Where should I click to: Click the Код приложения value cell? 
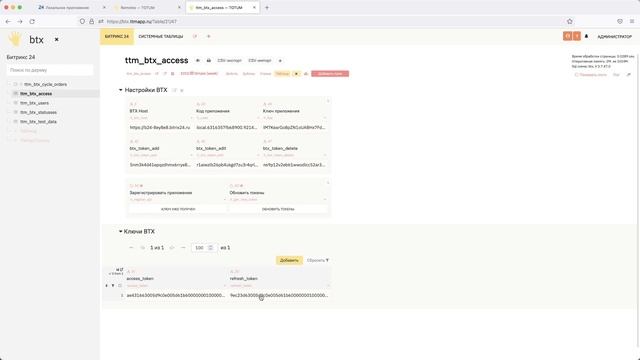227,128
